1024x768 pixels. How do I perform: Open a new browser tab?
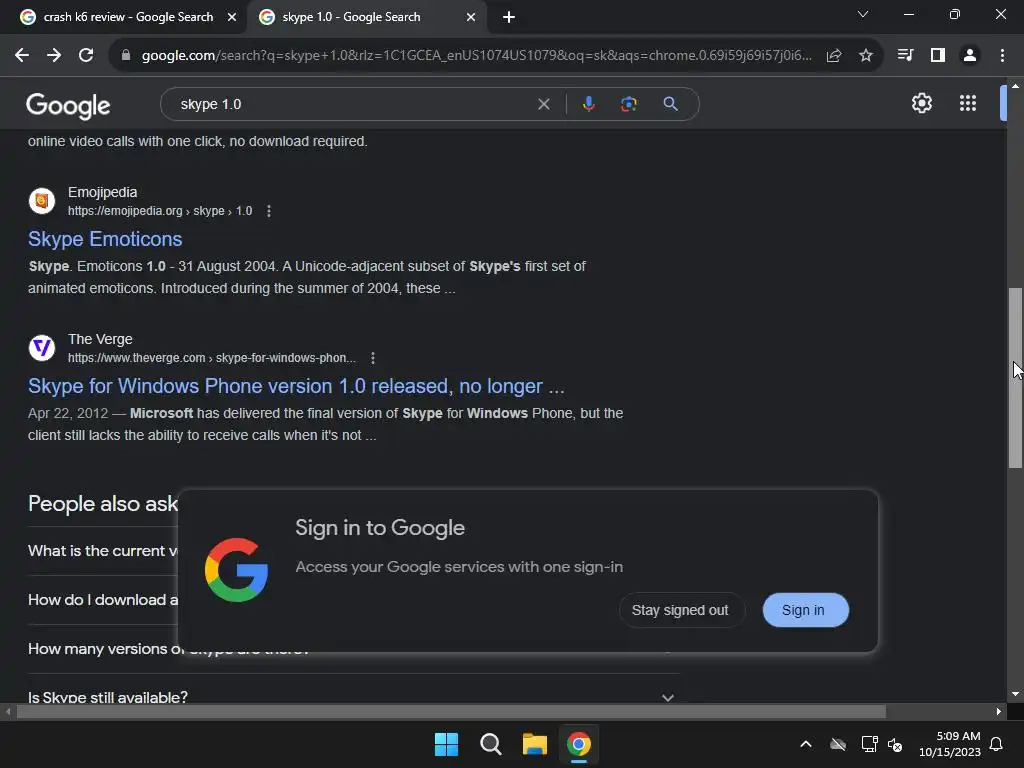tap(509, 17)
